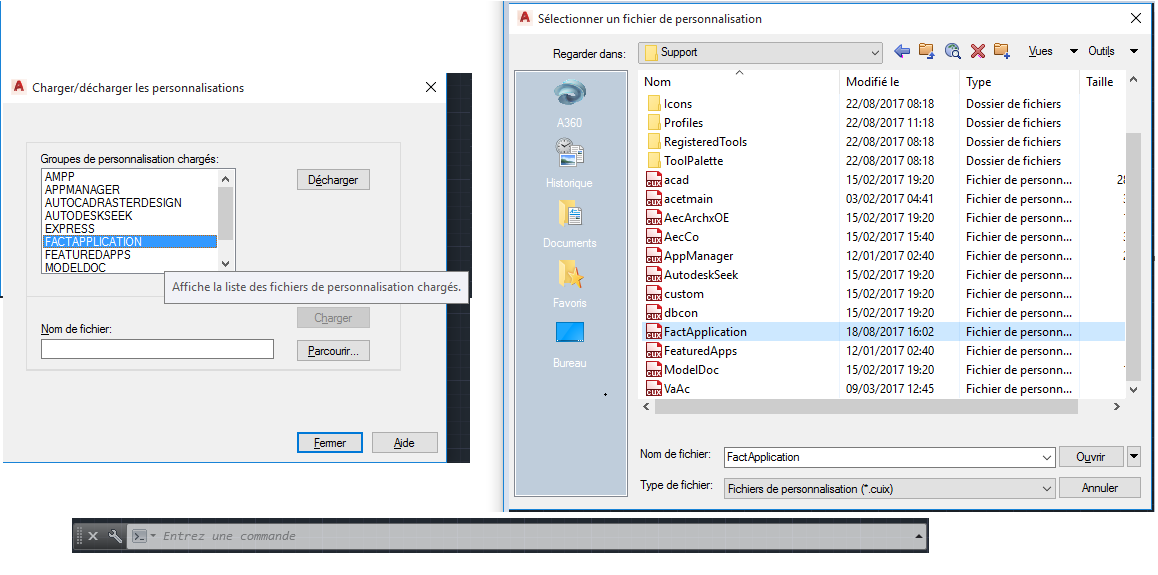Click the Décharger button
Image resolution: width=1158 pixels, height=575 pixels.
click(x=333, y=179)
